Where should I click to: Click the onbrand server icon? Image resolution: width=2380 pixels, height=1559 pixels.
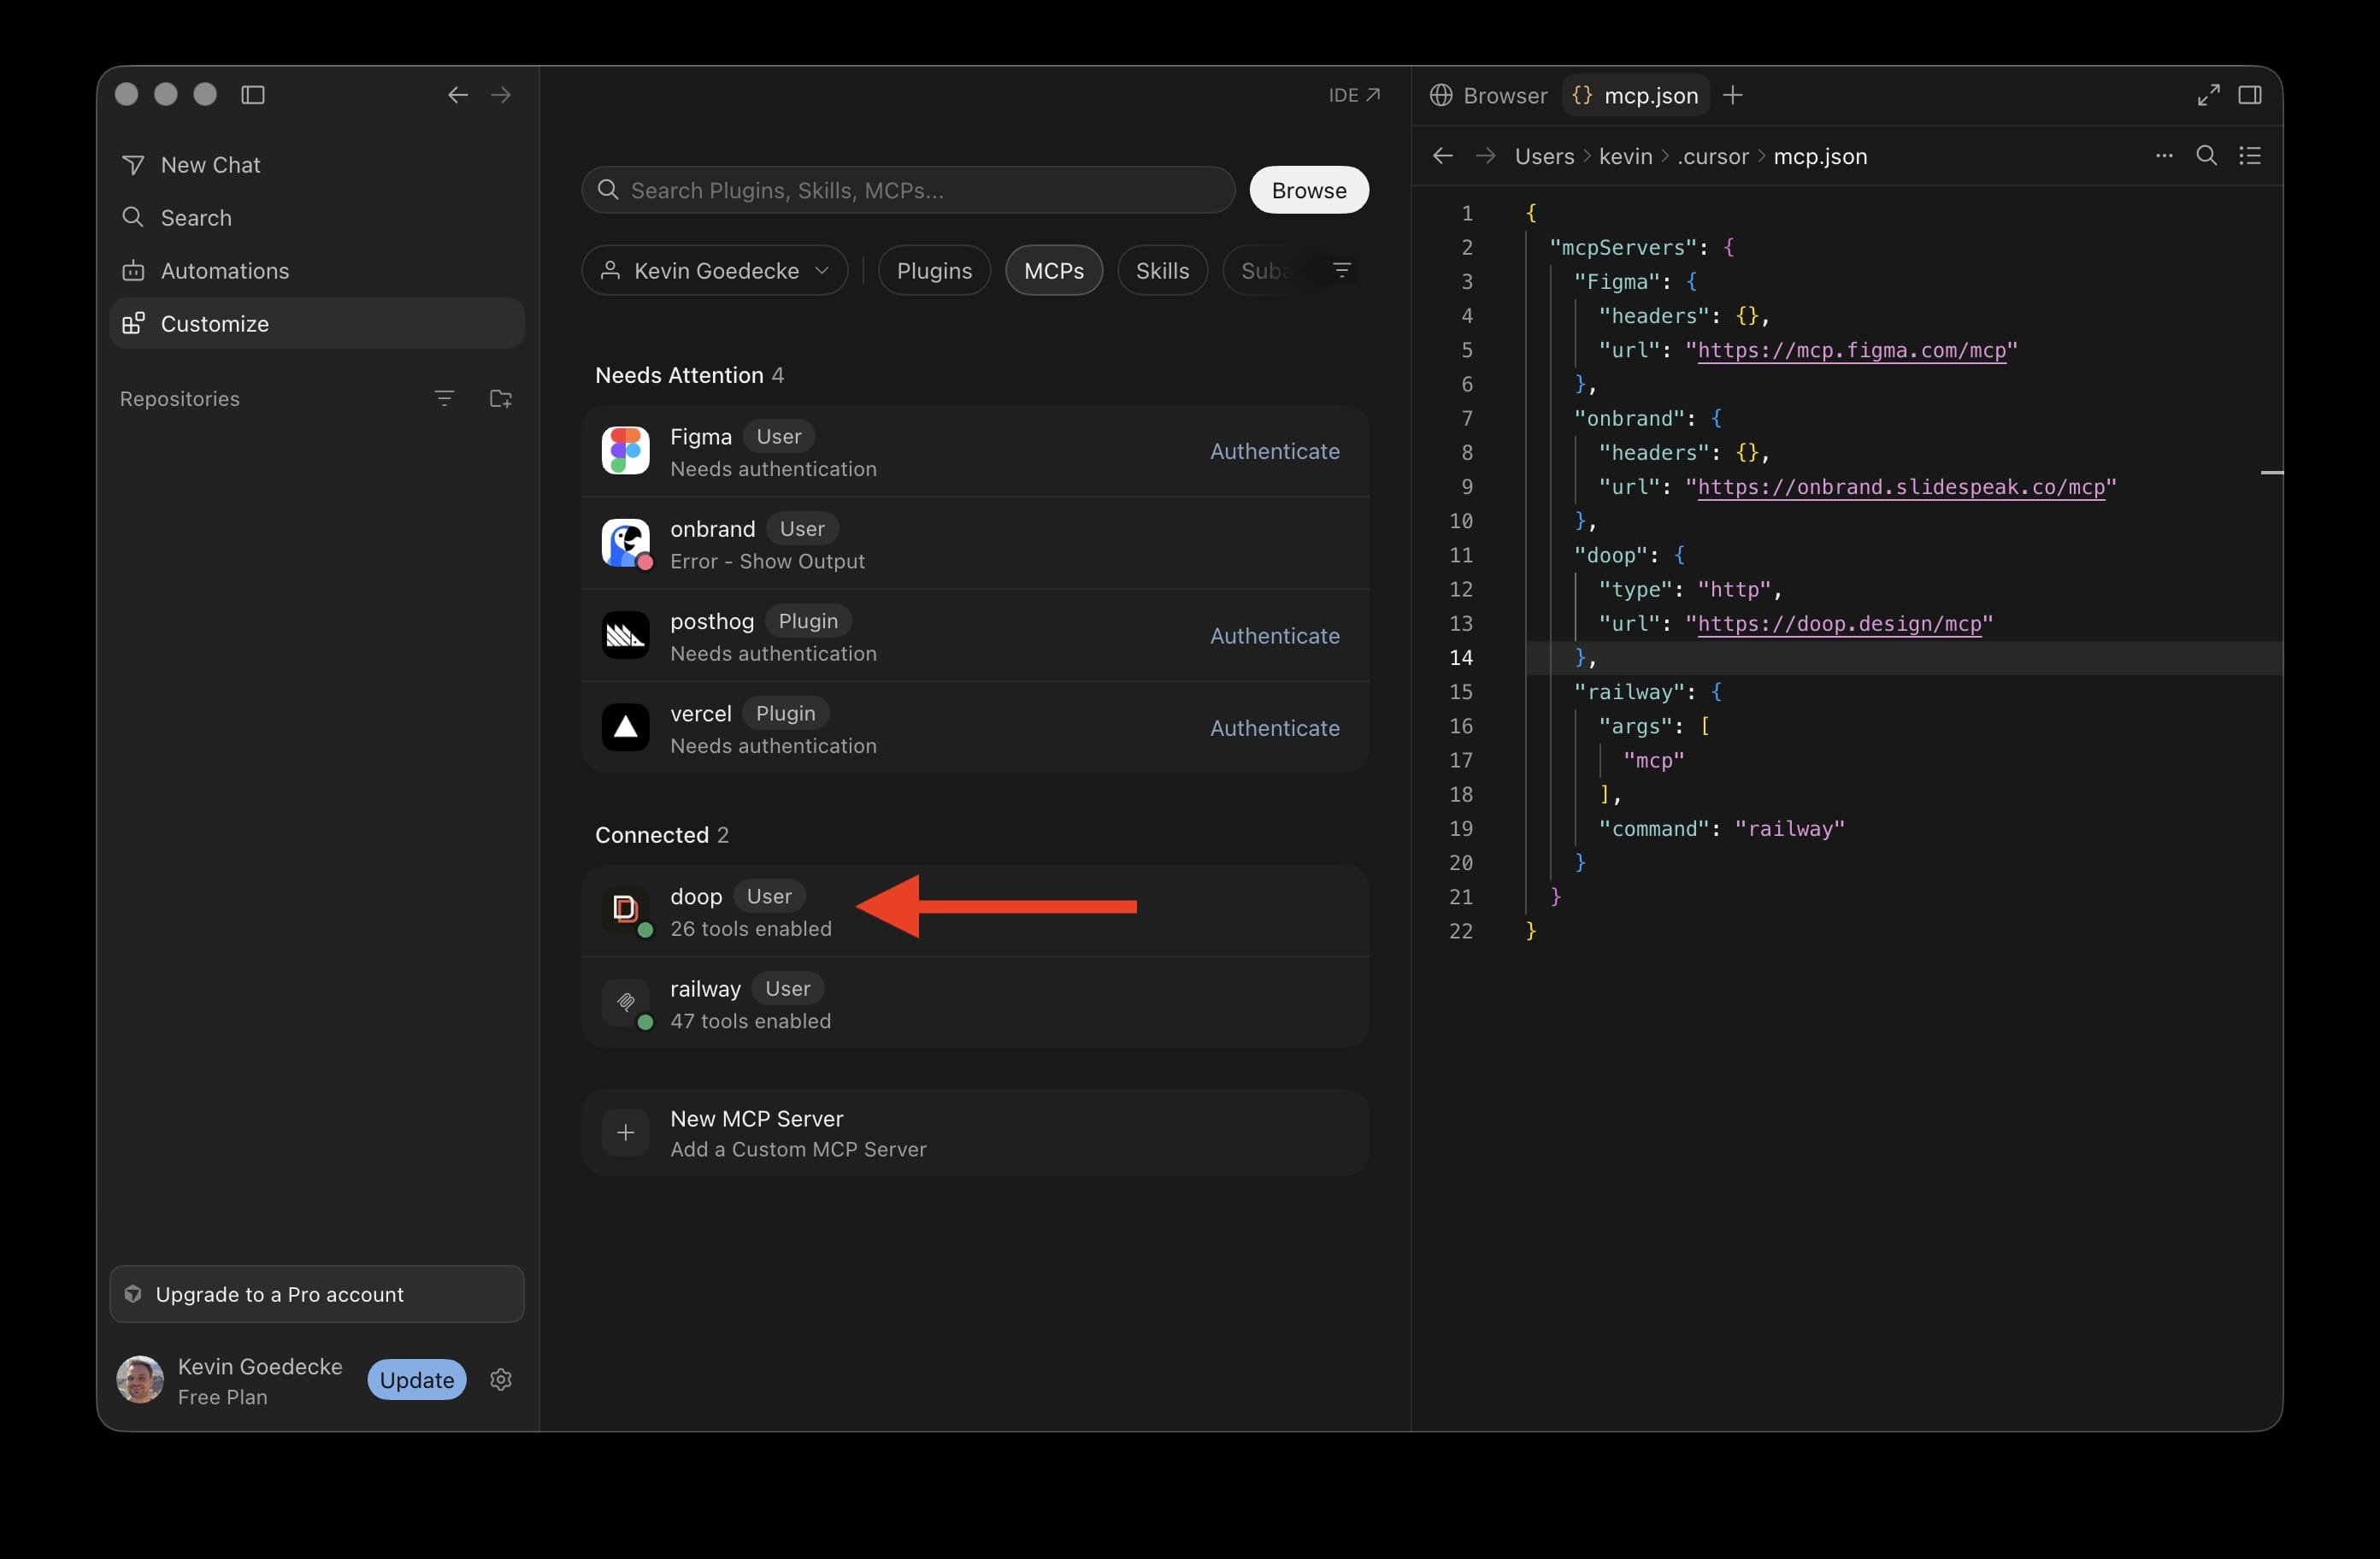click(x=626, y=544)
